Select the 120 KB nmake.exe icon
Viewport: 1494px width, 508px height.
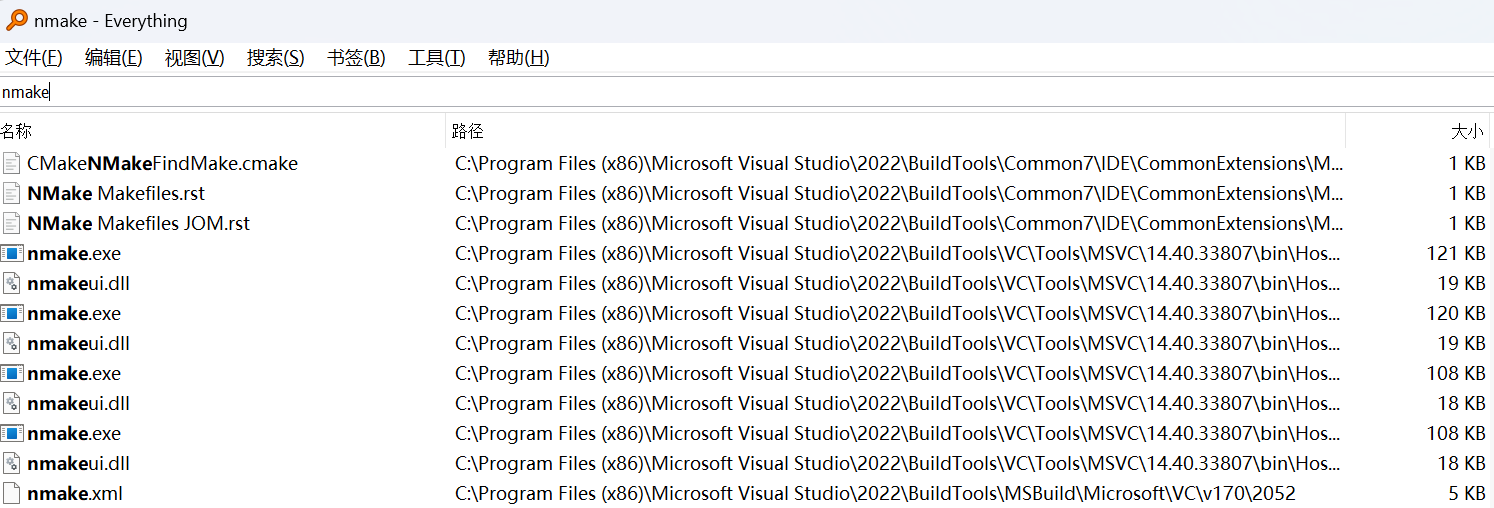(x=12, y=313)
